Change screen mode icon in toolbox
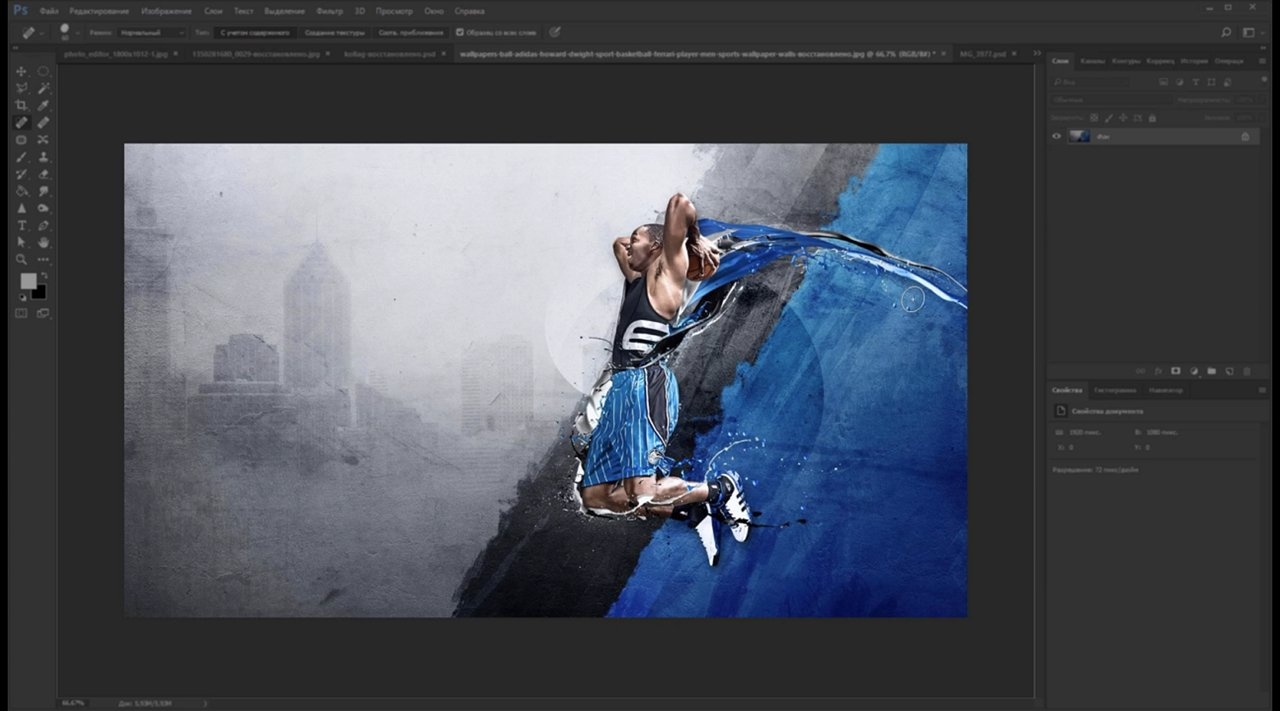The width and height of the screenshot is (1280, 711). pyautogui.click(x=43, y=313)
